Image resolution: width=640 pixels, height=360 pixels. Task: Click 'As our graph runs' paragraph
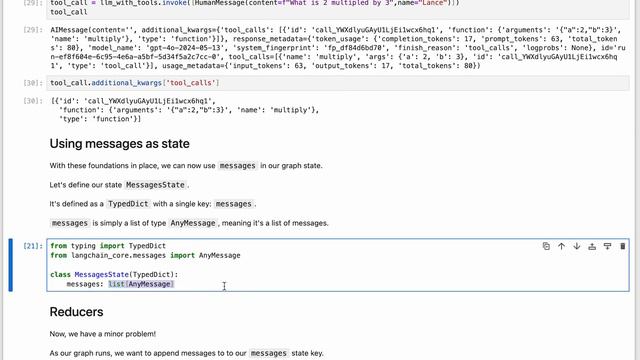187,353
